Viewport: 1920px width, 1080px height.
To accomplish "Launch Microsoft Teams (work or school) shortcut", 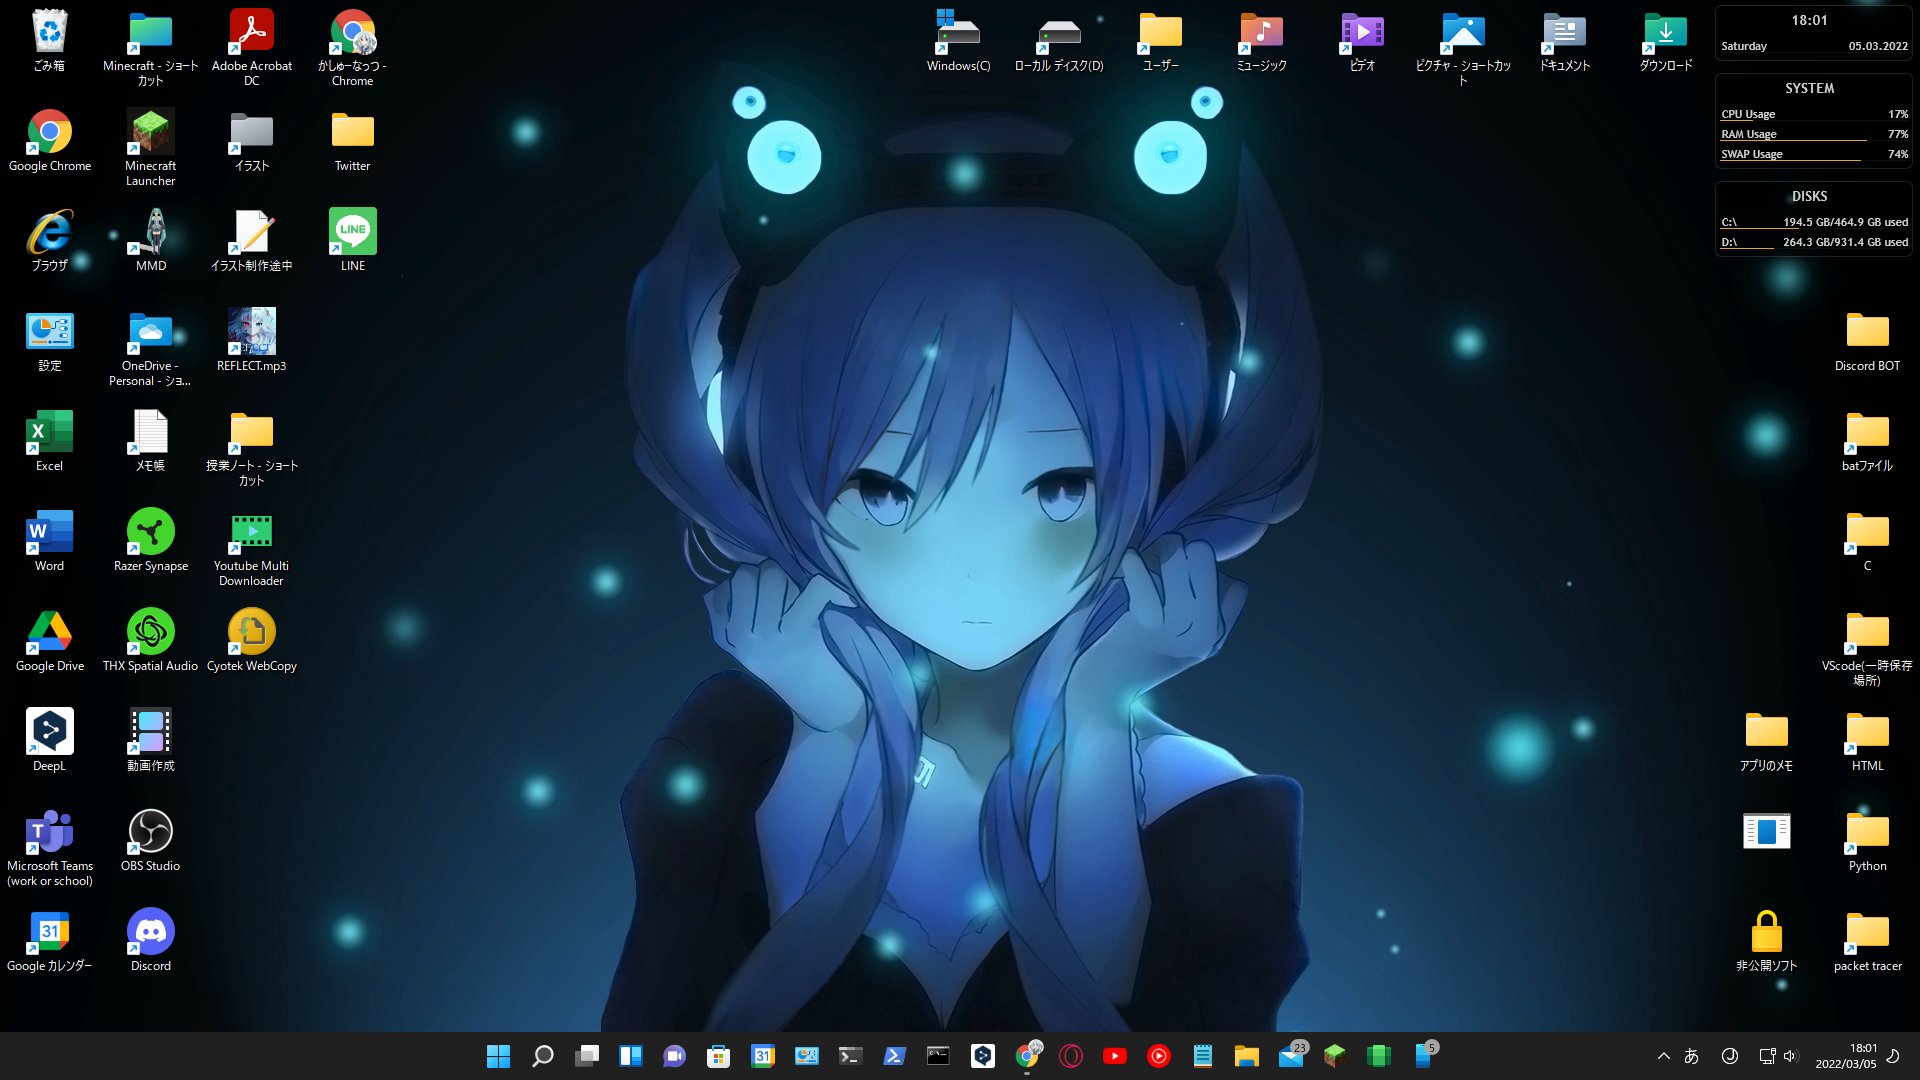I will pyautogui.click(x=49, y=847).
